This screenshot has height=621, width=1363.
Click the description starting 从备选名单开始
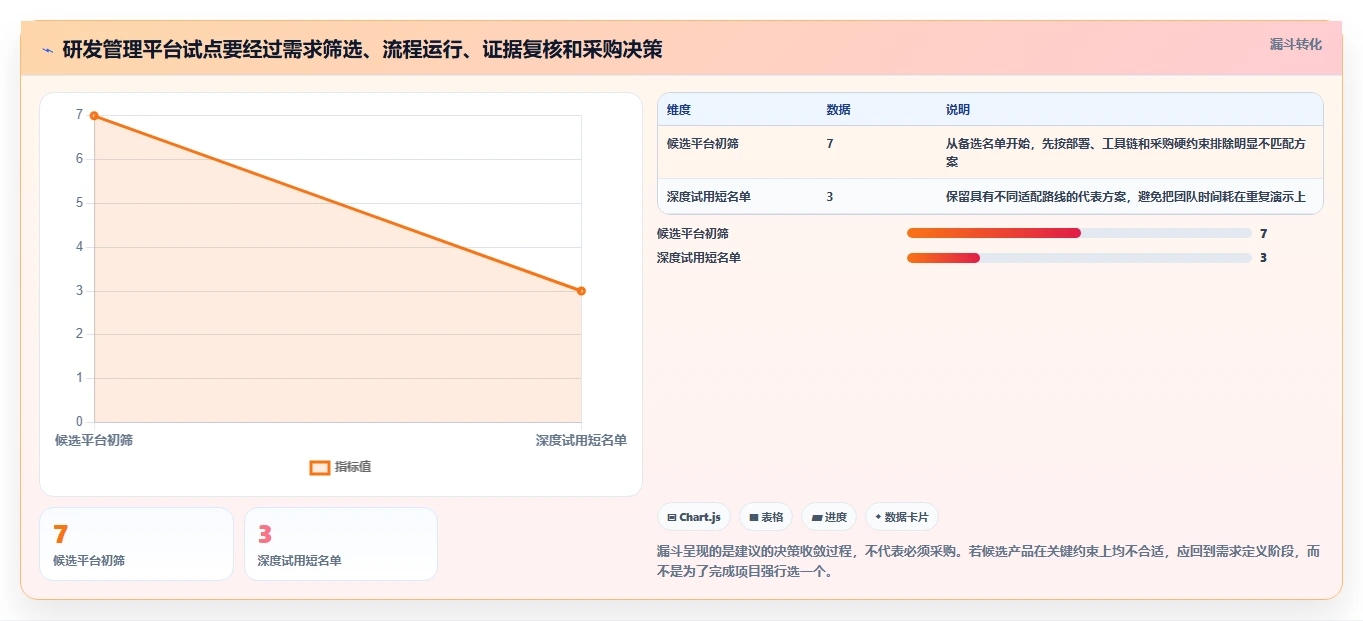[1127, 152]
